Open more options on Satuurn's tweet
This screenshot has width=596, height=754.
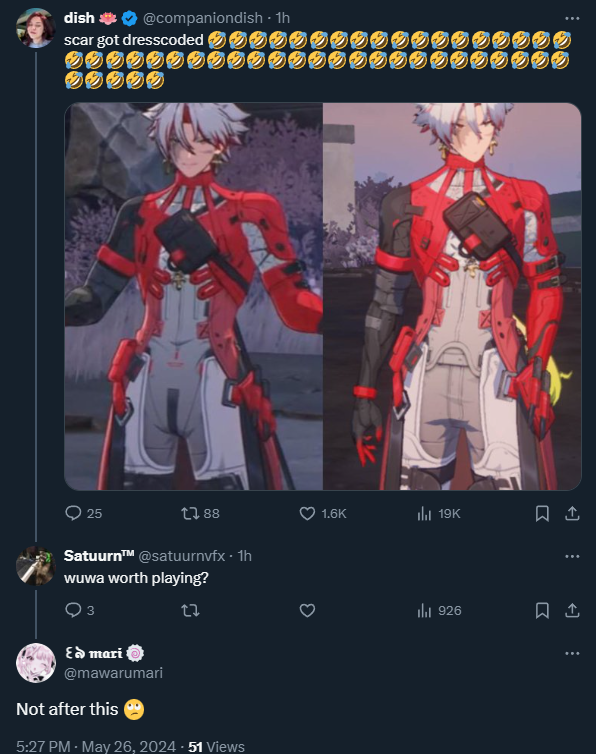[x=572, y=556]
